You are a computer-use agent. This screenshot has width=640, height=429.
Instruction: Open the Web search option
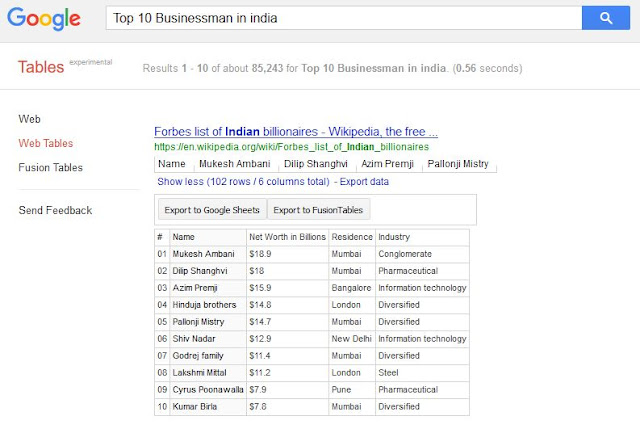coord(29,119)
